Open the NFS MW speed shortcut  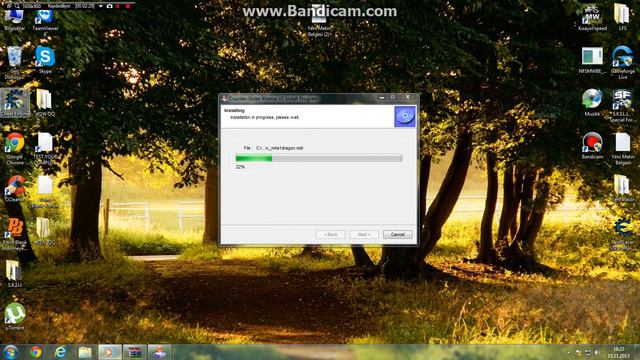coord(592,19)
